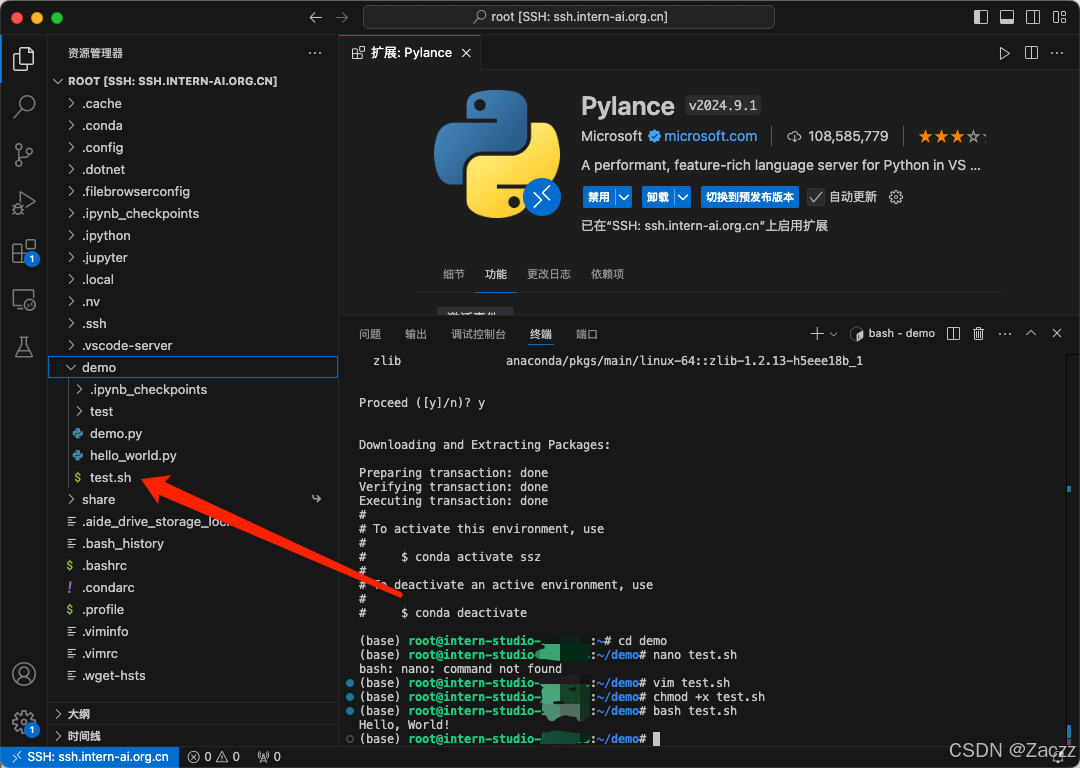Viewport: 1080px width, 768px height.
Task: Click the problems error and warning count
Action: (x=214, y=757)
